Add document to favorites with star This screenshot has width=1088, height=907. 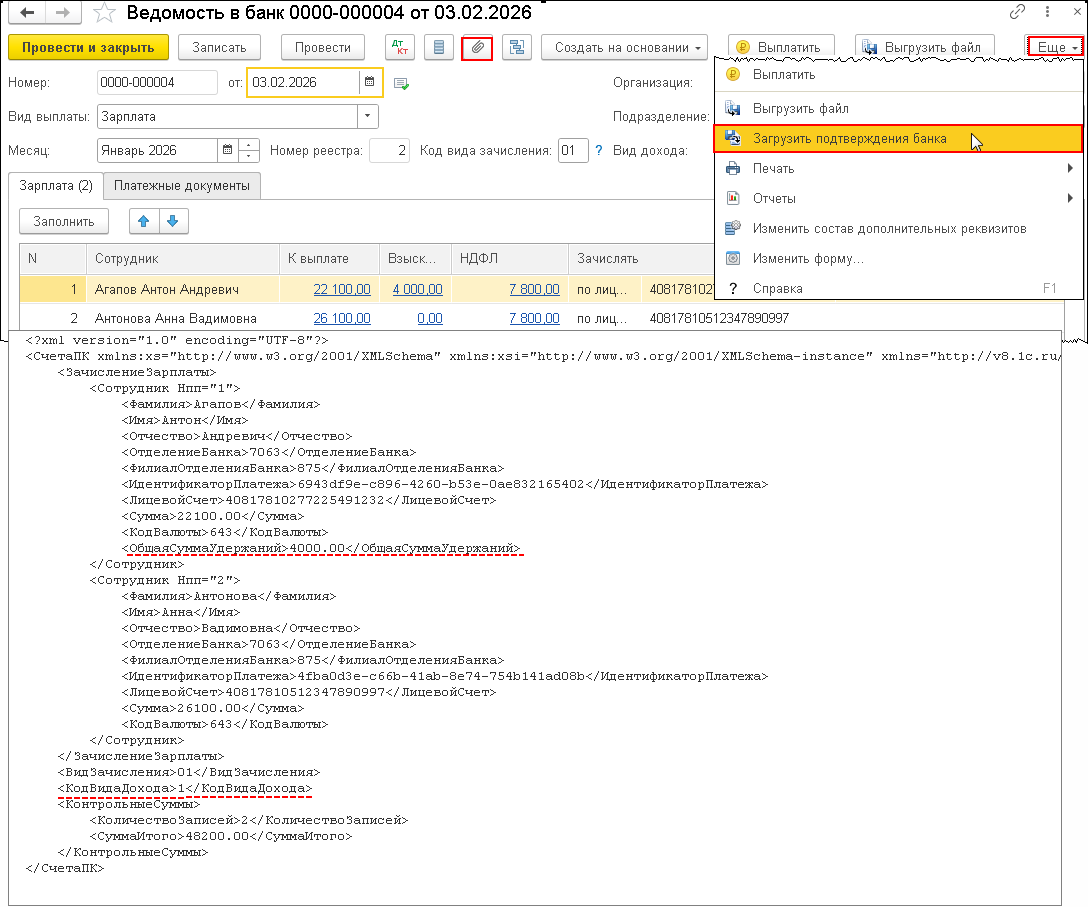click(x=104, y=12)
